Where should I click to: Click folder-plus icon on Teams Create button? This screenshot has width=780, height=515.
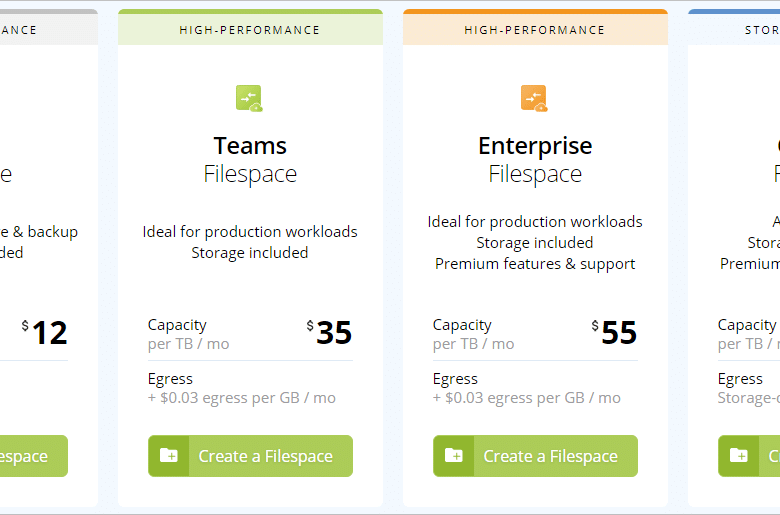point(169,455)
